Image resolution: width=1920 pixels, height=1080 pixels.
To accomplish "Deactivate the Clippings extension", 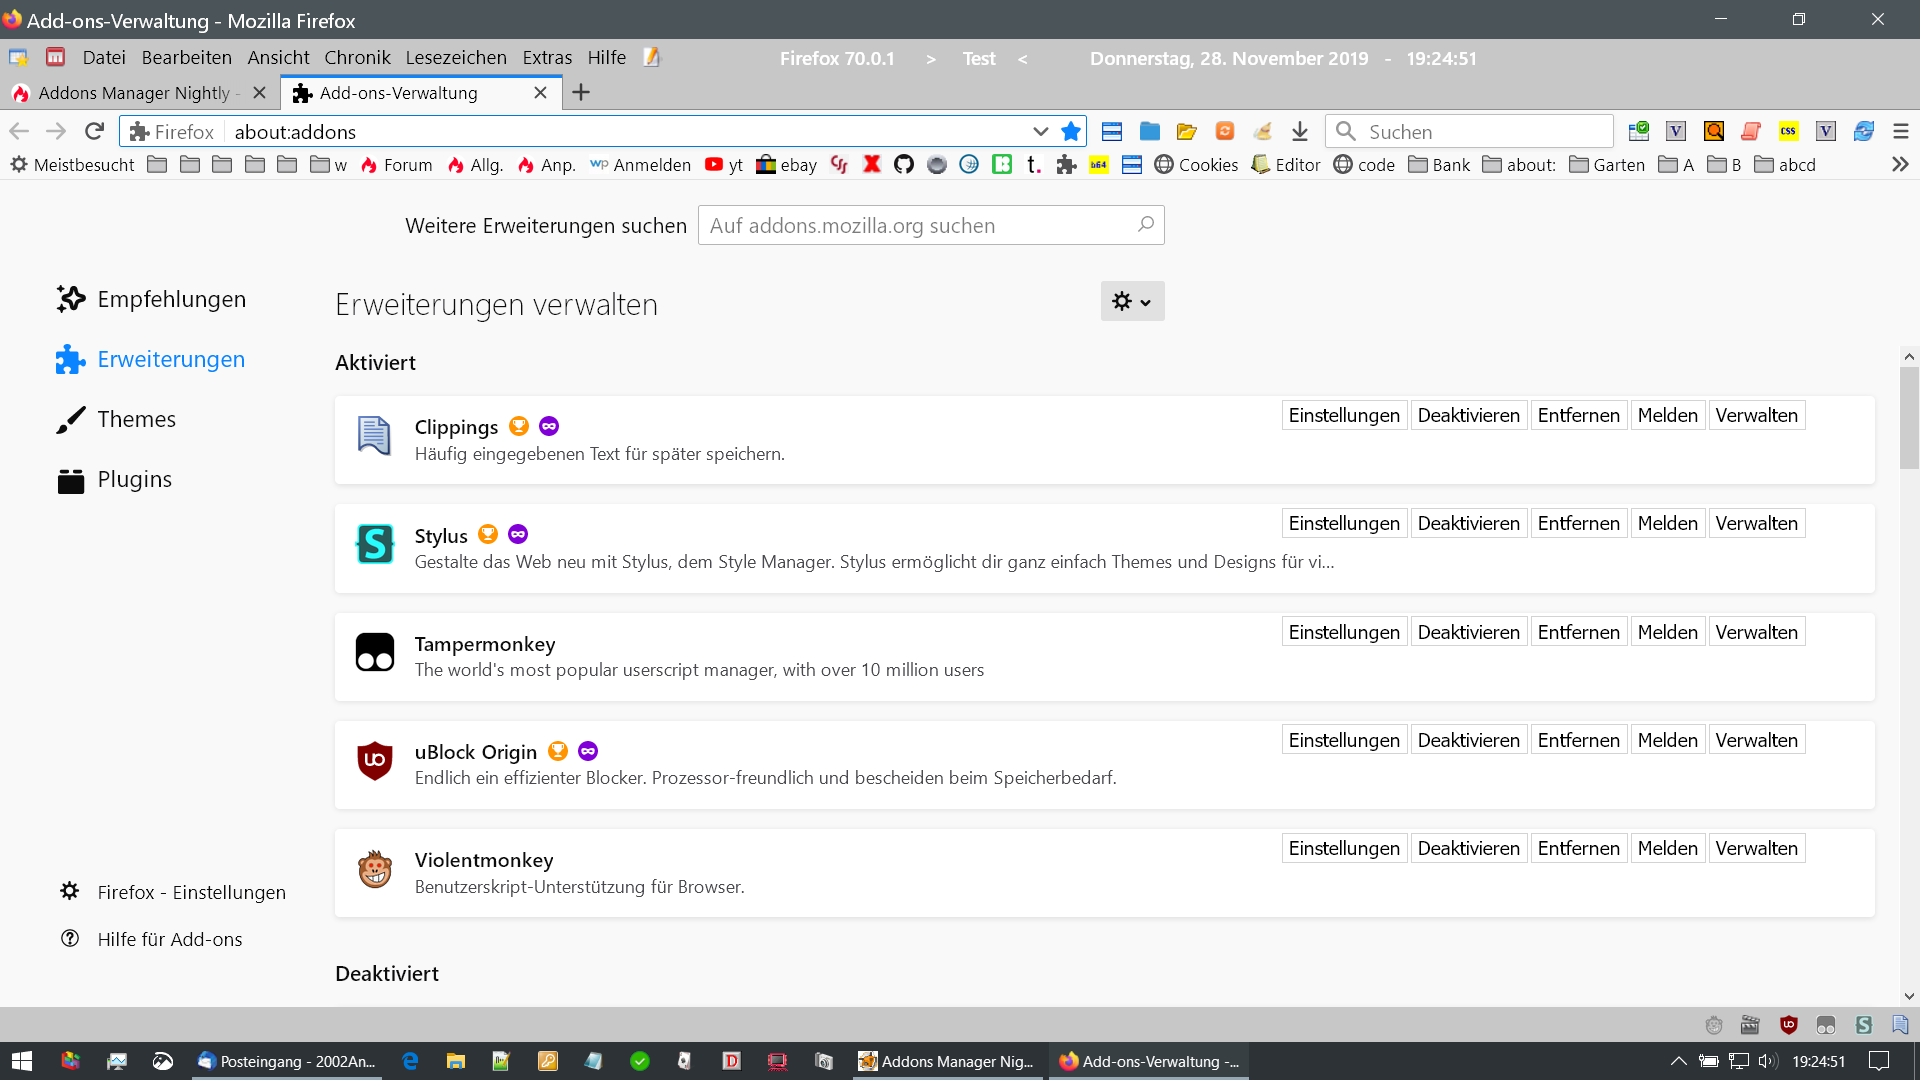I will (x=1468, y=415).
